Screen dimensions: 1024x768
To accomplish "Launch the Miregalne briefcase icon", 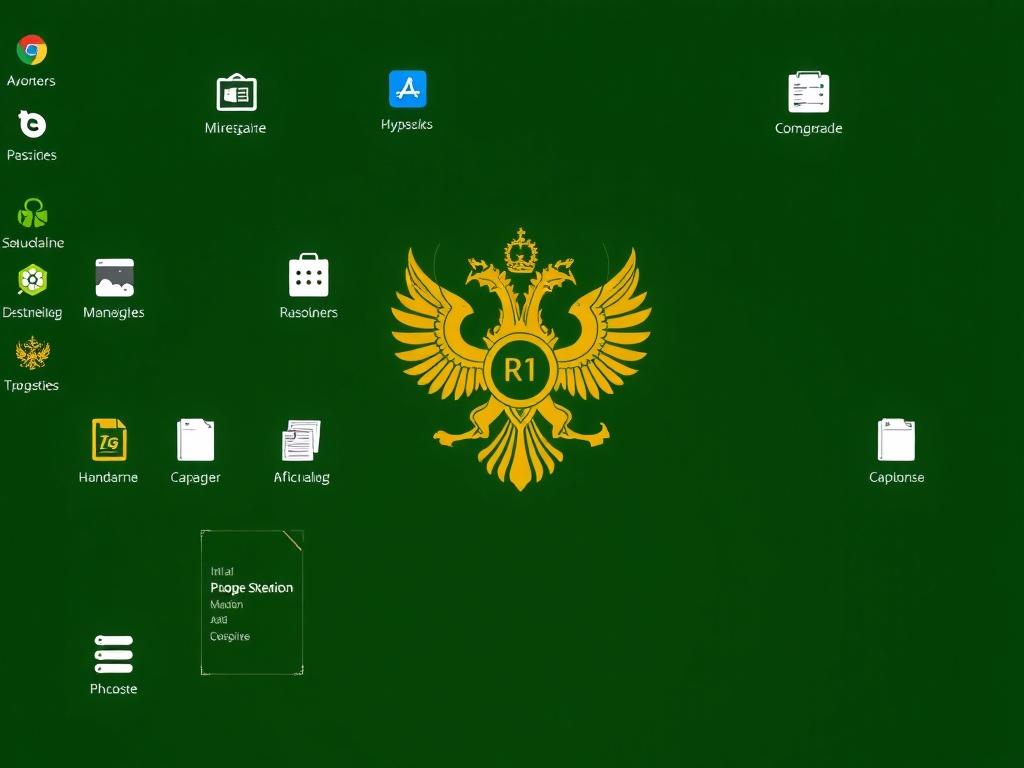I will [x=236, y=94].
